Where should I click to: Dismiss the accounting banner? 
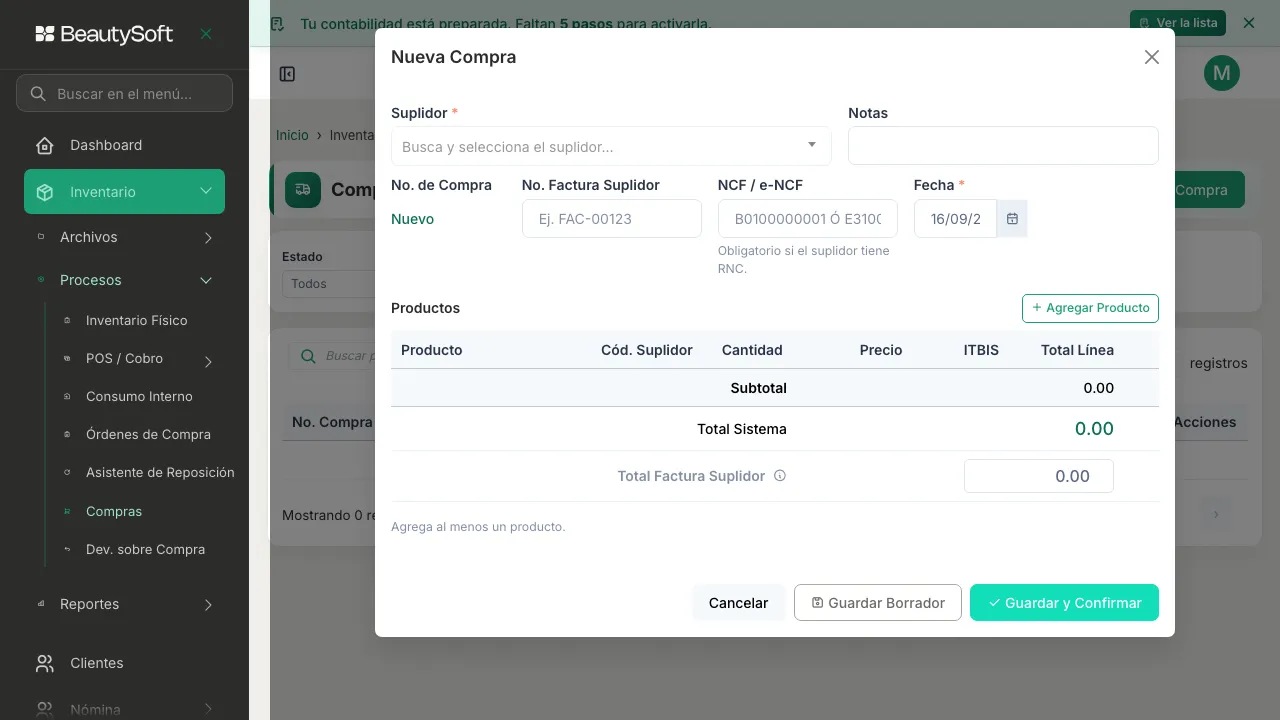(1248, 23)
